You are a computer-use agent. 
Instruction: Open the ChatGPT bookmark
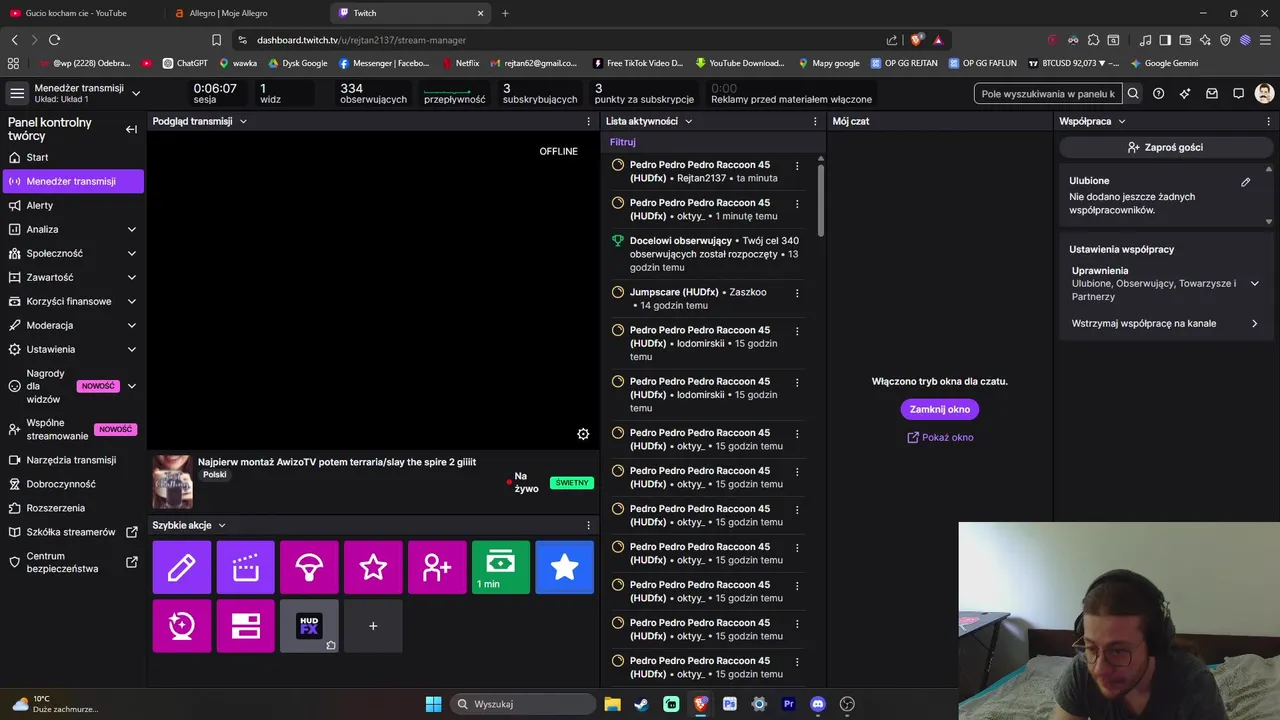pyautogui.click(x=185, y=63)
